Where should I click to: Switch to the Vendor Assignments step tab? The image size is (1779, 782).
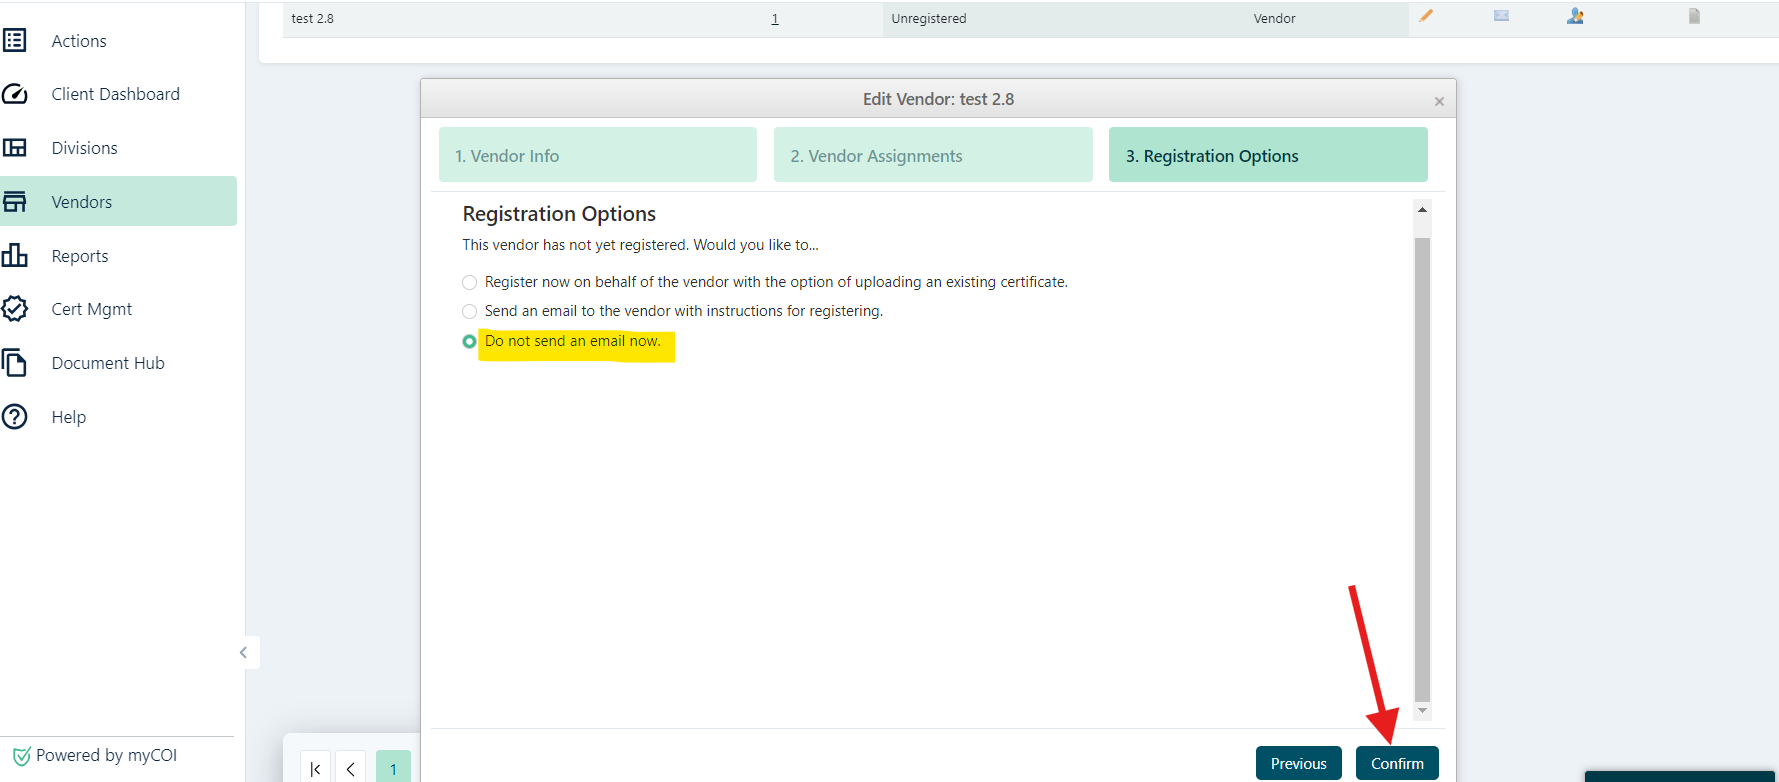point(932,155)
